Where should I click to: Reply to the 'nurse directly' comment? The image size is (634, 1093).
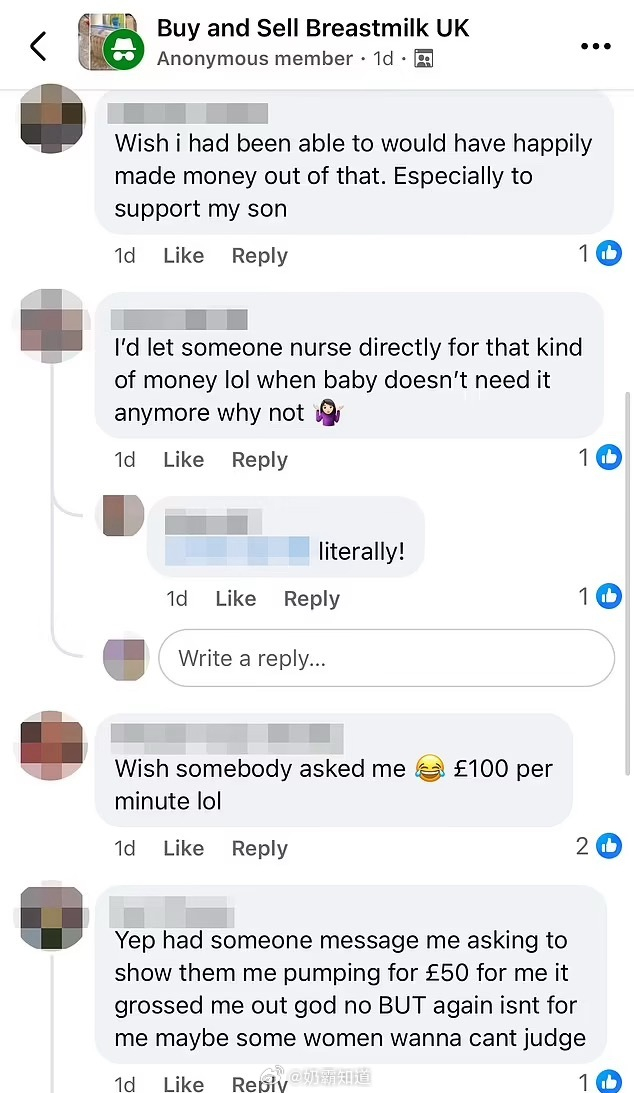pos(260,460)
